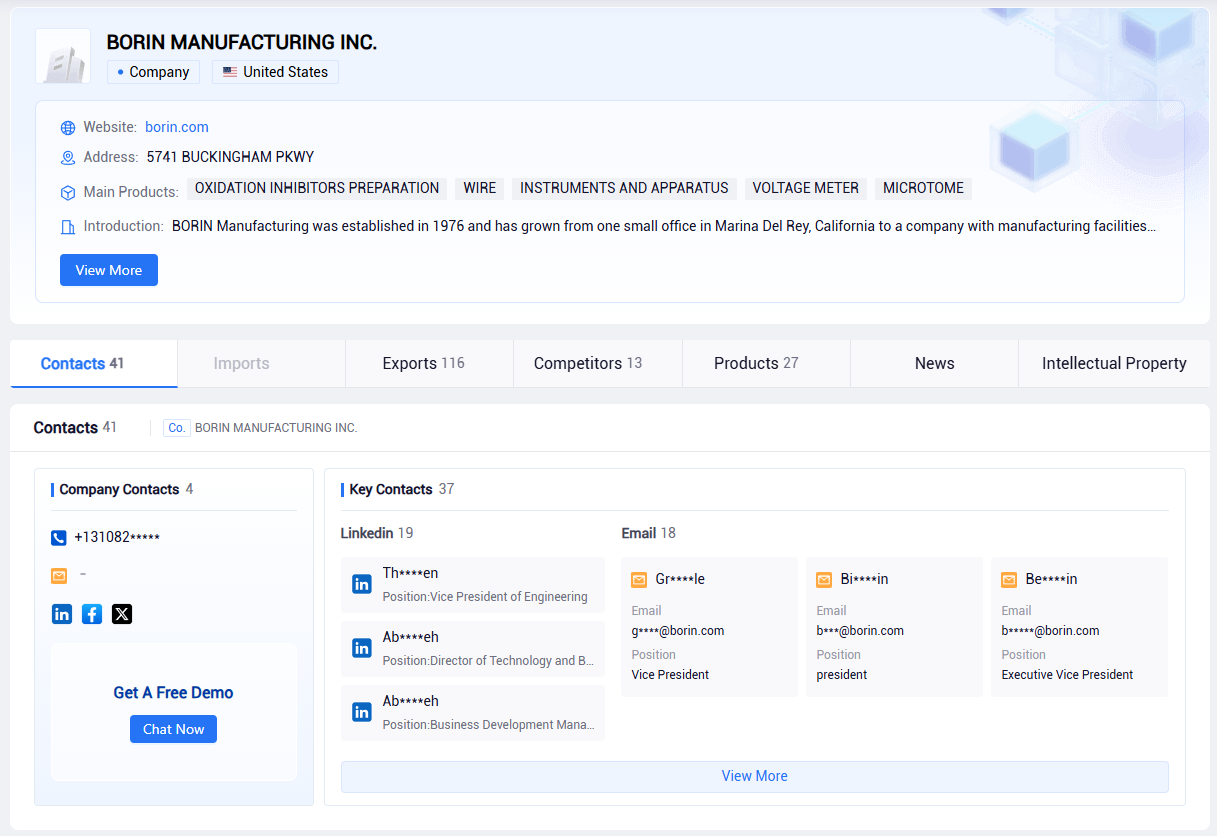Click the United States country tag
The width and height of the screenshot is (1217, 836).
tap(276, 72)
